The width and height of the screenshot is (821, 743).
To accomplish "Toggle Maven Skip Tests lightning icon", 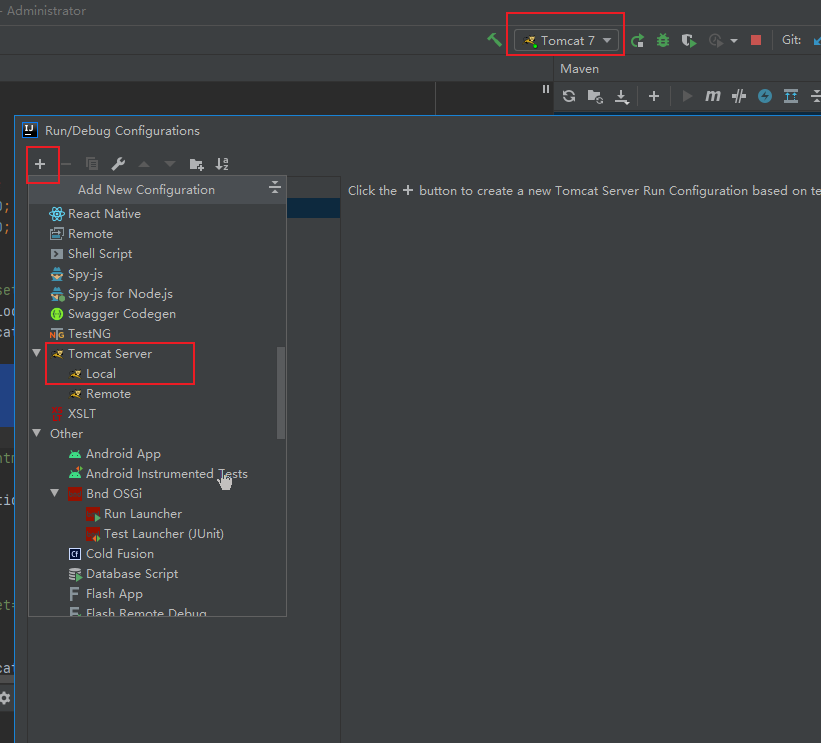I will tap(765, 96).
